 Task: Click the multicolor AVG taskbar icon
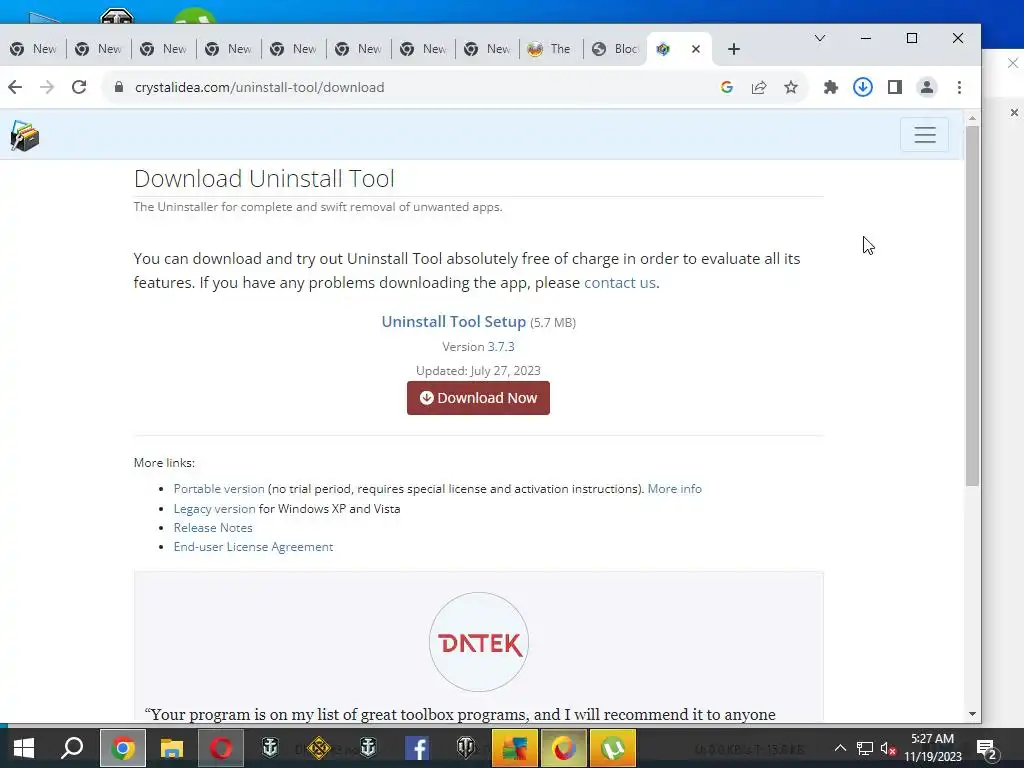pyautogui.click(x=515, y=748)
